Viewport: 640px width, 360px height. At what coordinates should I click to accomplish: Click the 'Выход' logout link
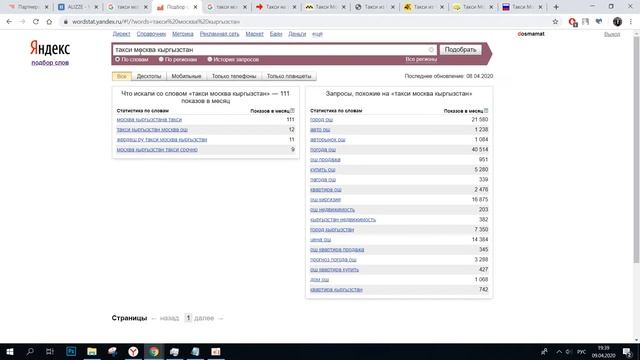coord(612,34)
